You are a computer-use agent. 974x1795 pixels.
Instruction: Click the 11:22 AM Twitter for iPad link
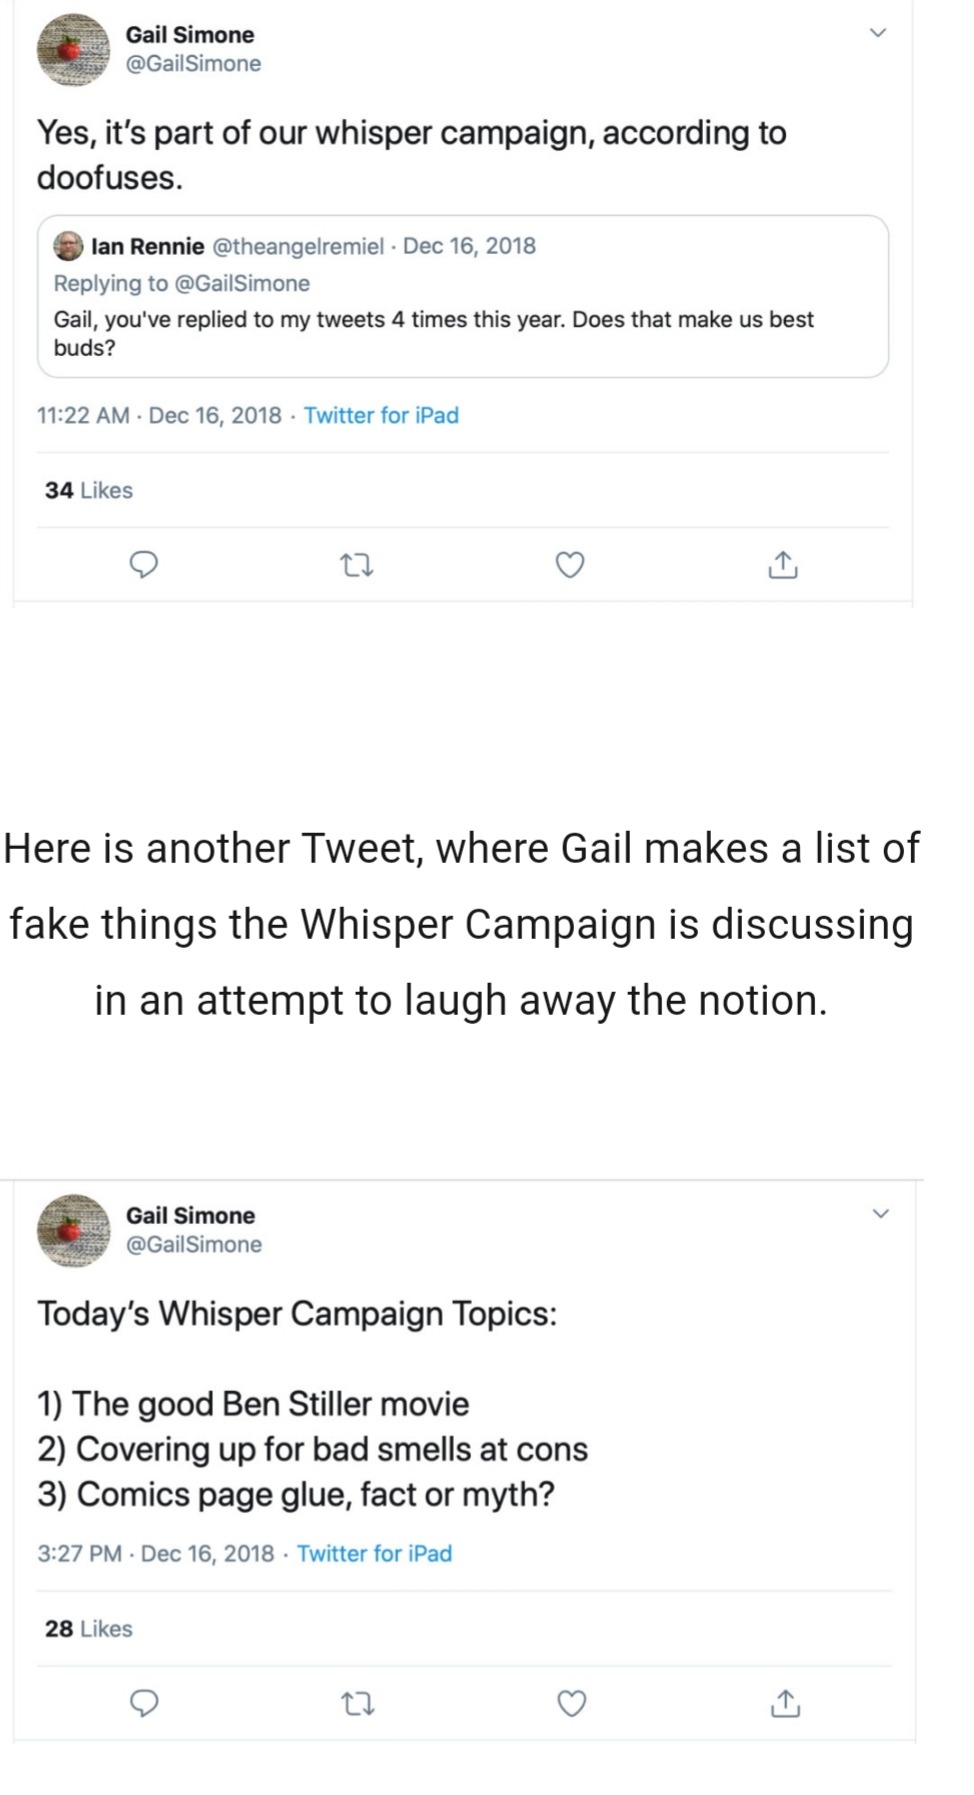[381, 416]
